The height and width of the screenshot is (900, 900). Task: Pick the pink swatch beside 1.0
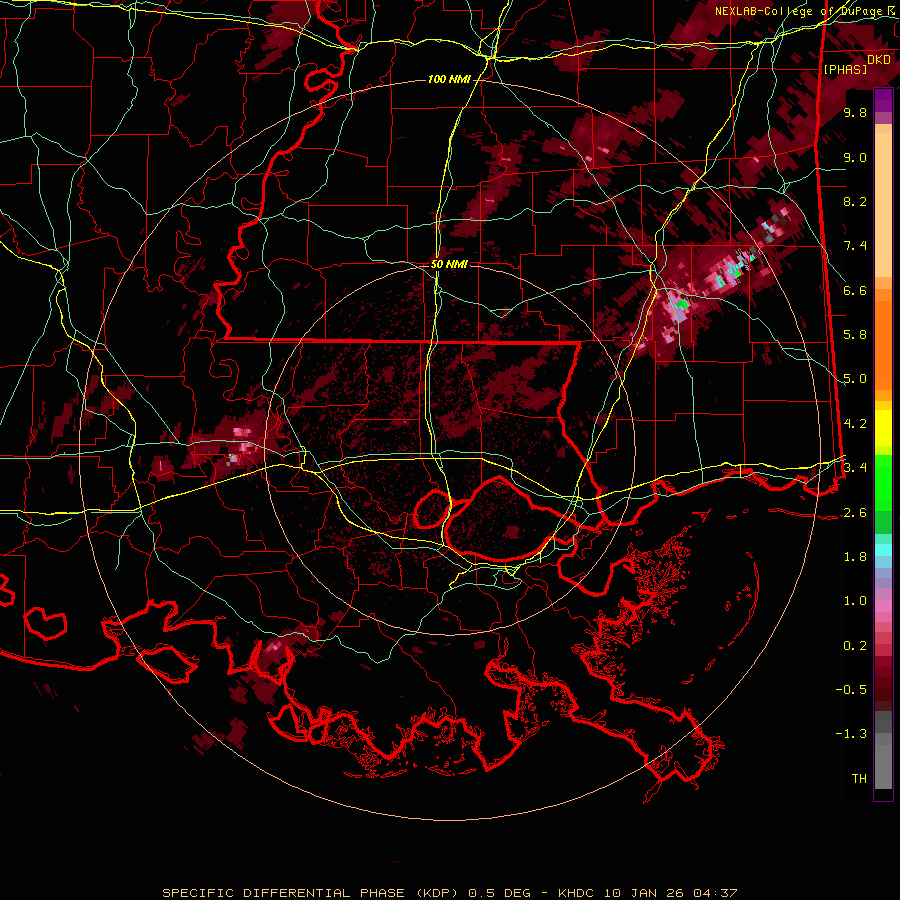(883, 606)
